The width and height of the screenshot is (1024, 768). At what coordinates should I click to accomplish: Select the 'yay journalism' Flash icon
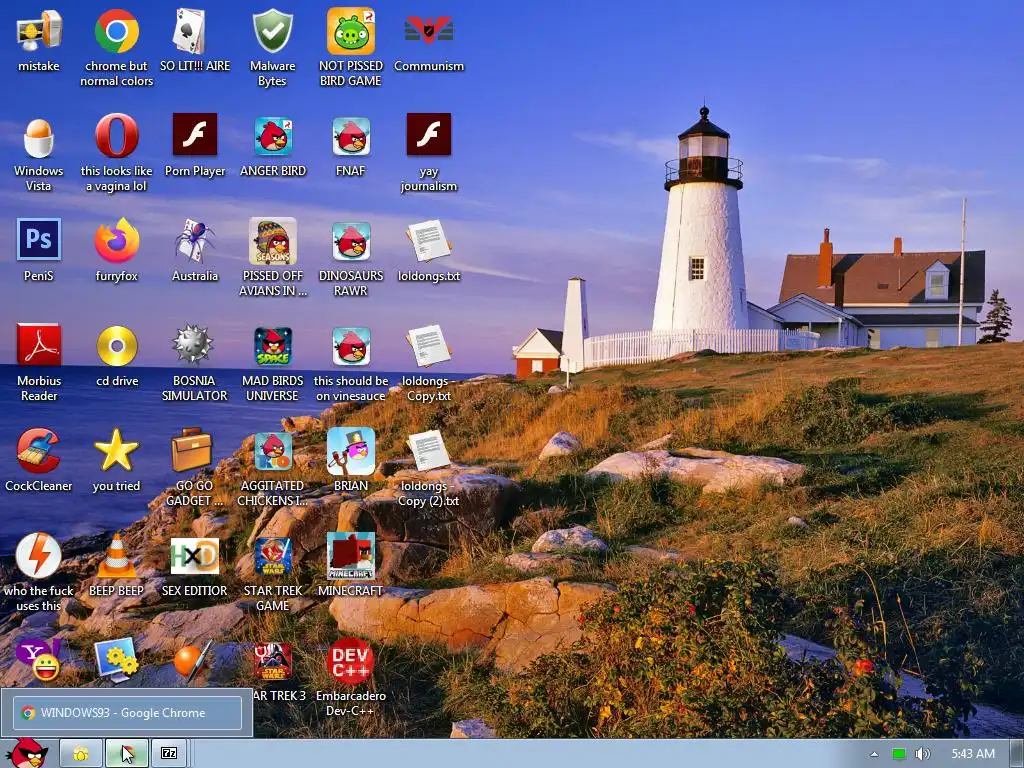pyautogui.click(x=428, y=135)
